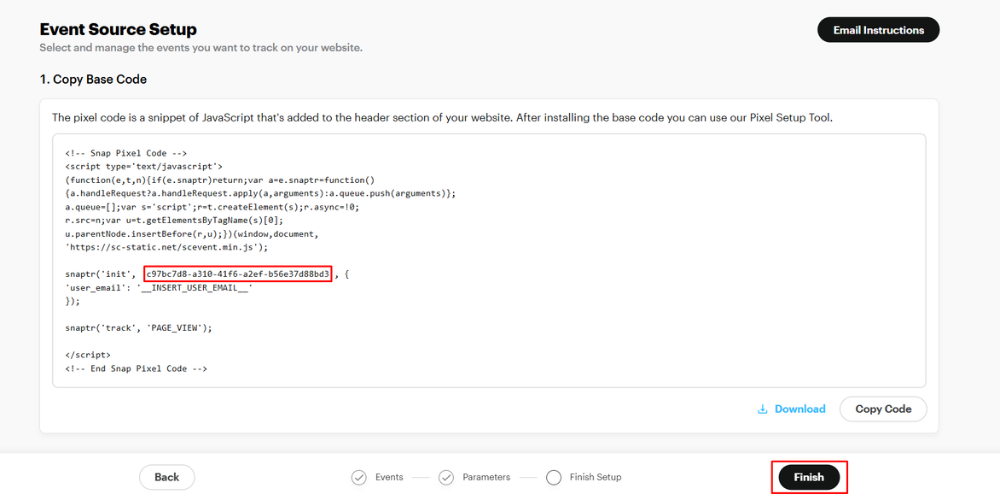
Task: Click the 'Event Source Setup' title
Action: pyautogui.click(x=118, y=29)
